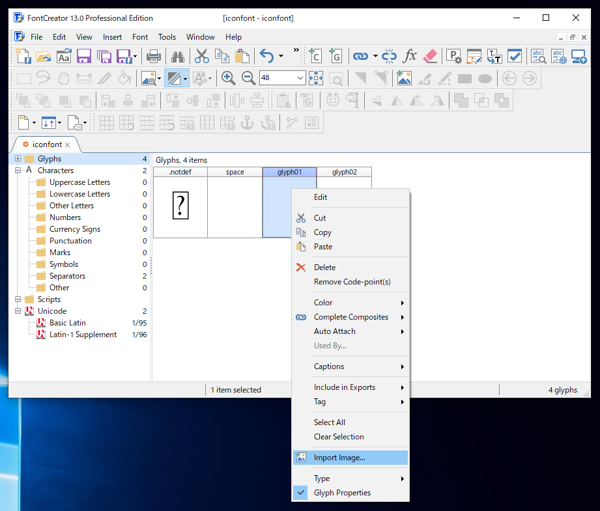Select the glyph02 glyph cell

pyautogui.click(x=344, y=177)
